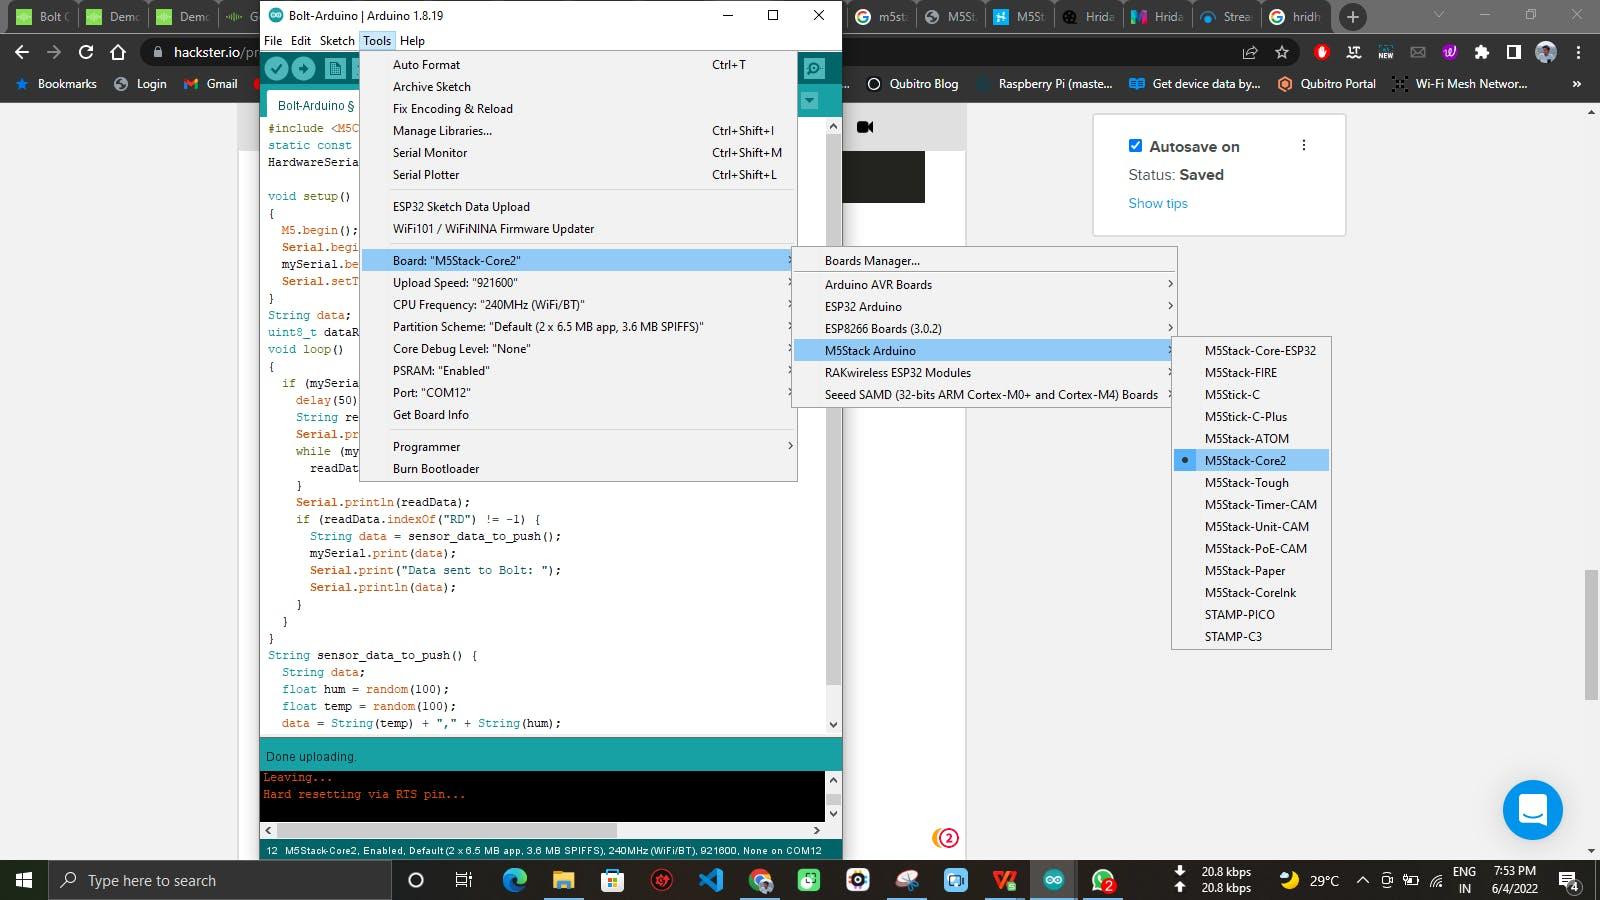
Task: Open File Explorer from the taskbar
Action: (563, 880)
